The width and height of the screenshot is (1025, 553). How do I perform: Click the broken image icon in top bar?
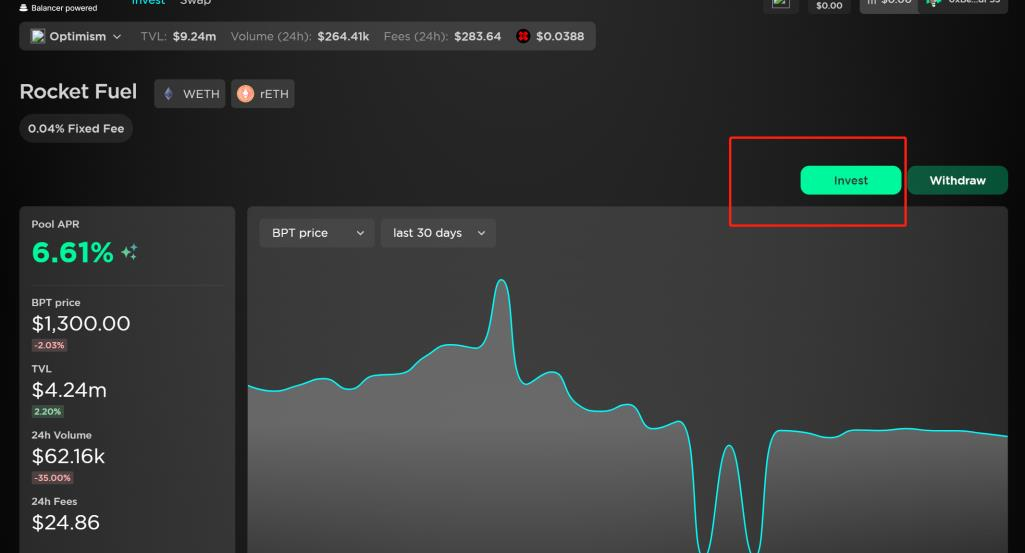[x=781, y=4]
